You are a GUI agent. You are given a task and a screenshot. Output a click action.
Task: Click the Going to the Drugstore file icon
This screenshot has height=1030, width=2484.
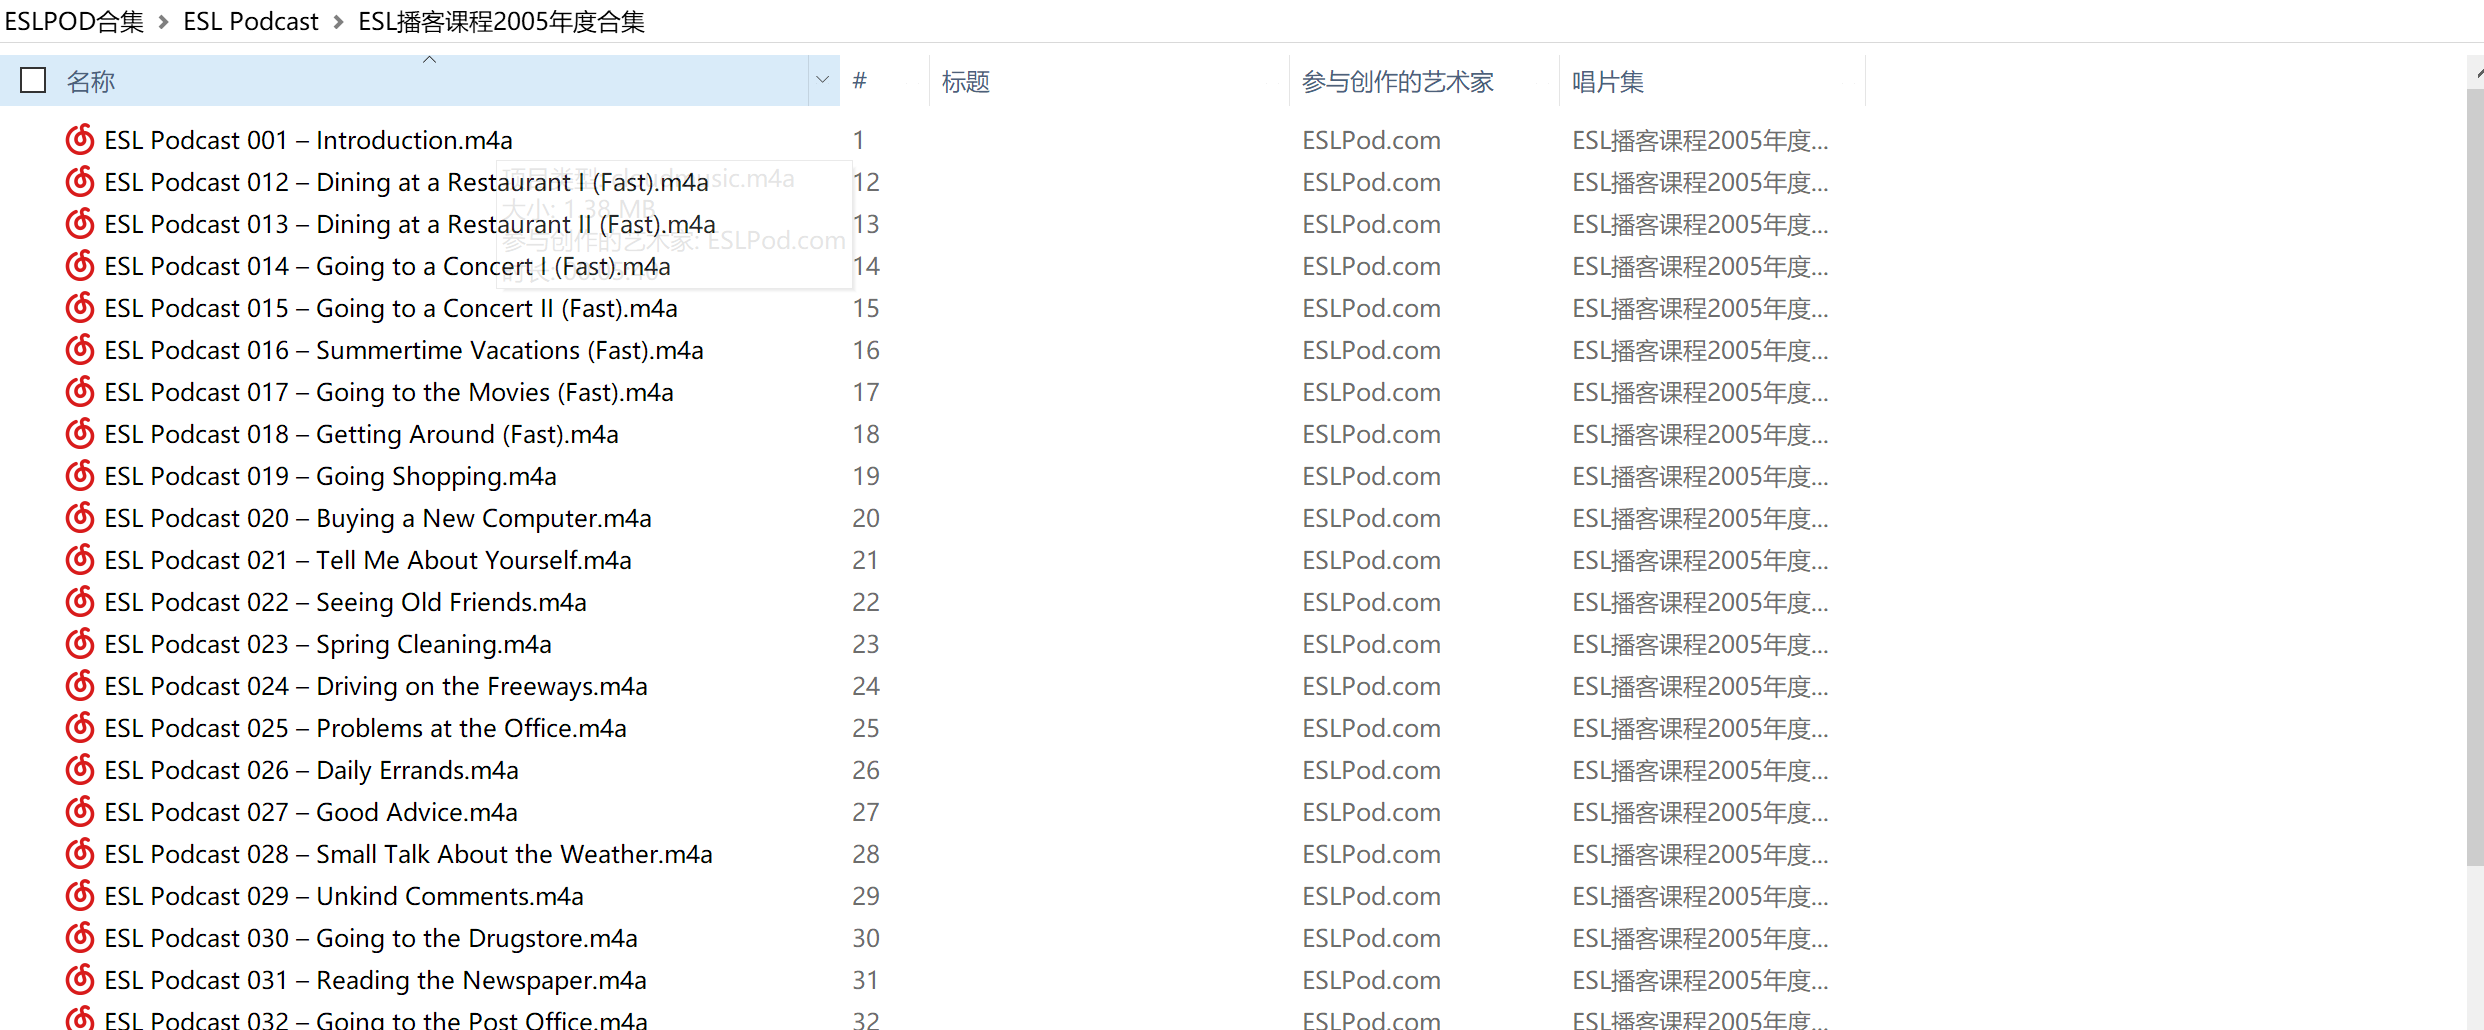[80, 938]
